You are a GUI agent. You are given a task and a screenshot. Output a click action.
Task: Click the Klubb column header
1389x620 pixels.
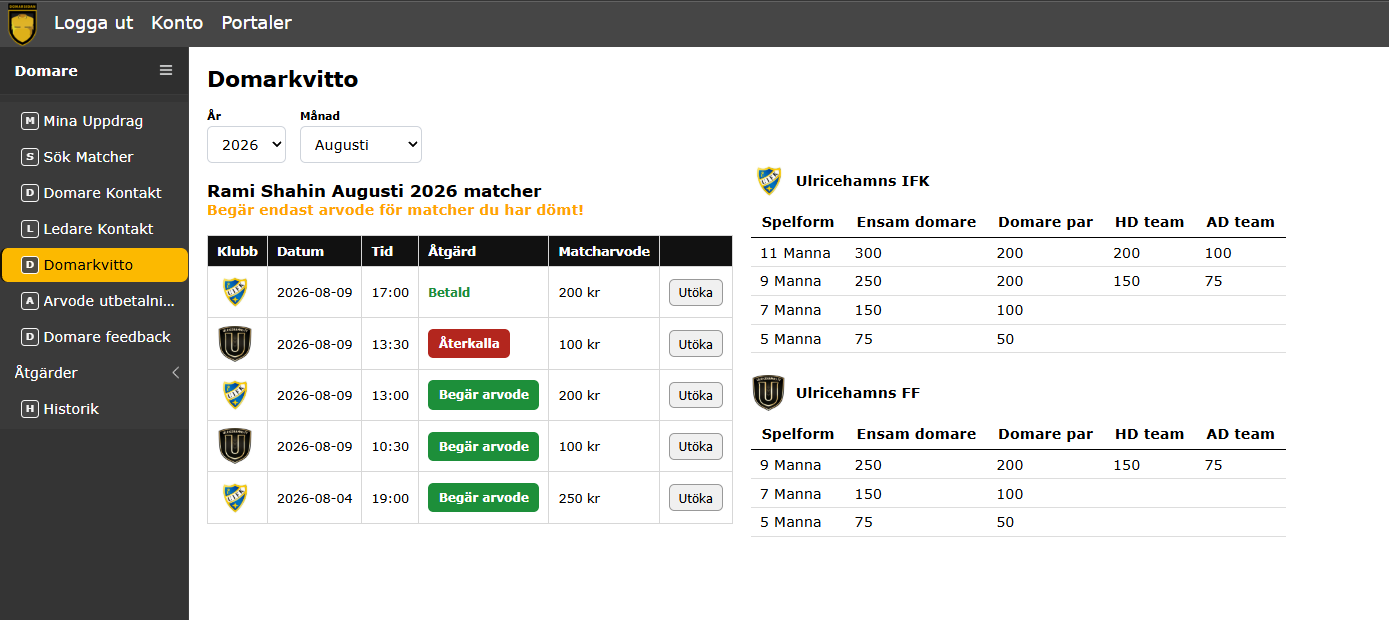tap(237, 251)
